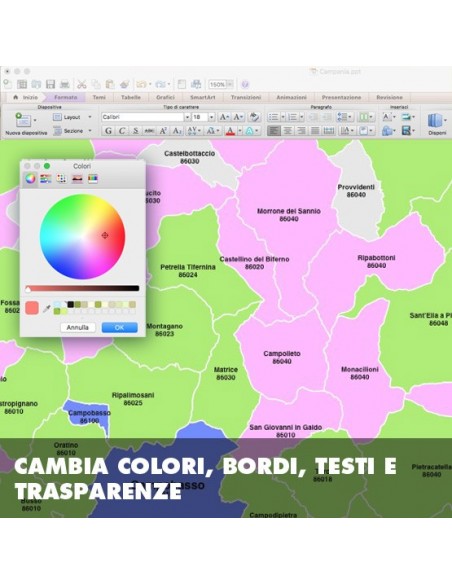Select the black saved color swatch
Viewport: 452px width, 584px height.
[x=70, y=305]
